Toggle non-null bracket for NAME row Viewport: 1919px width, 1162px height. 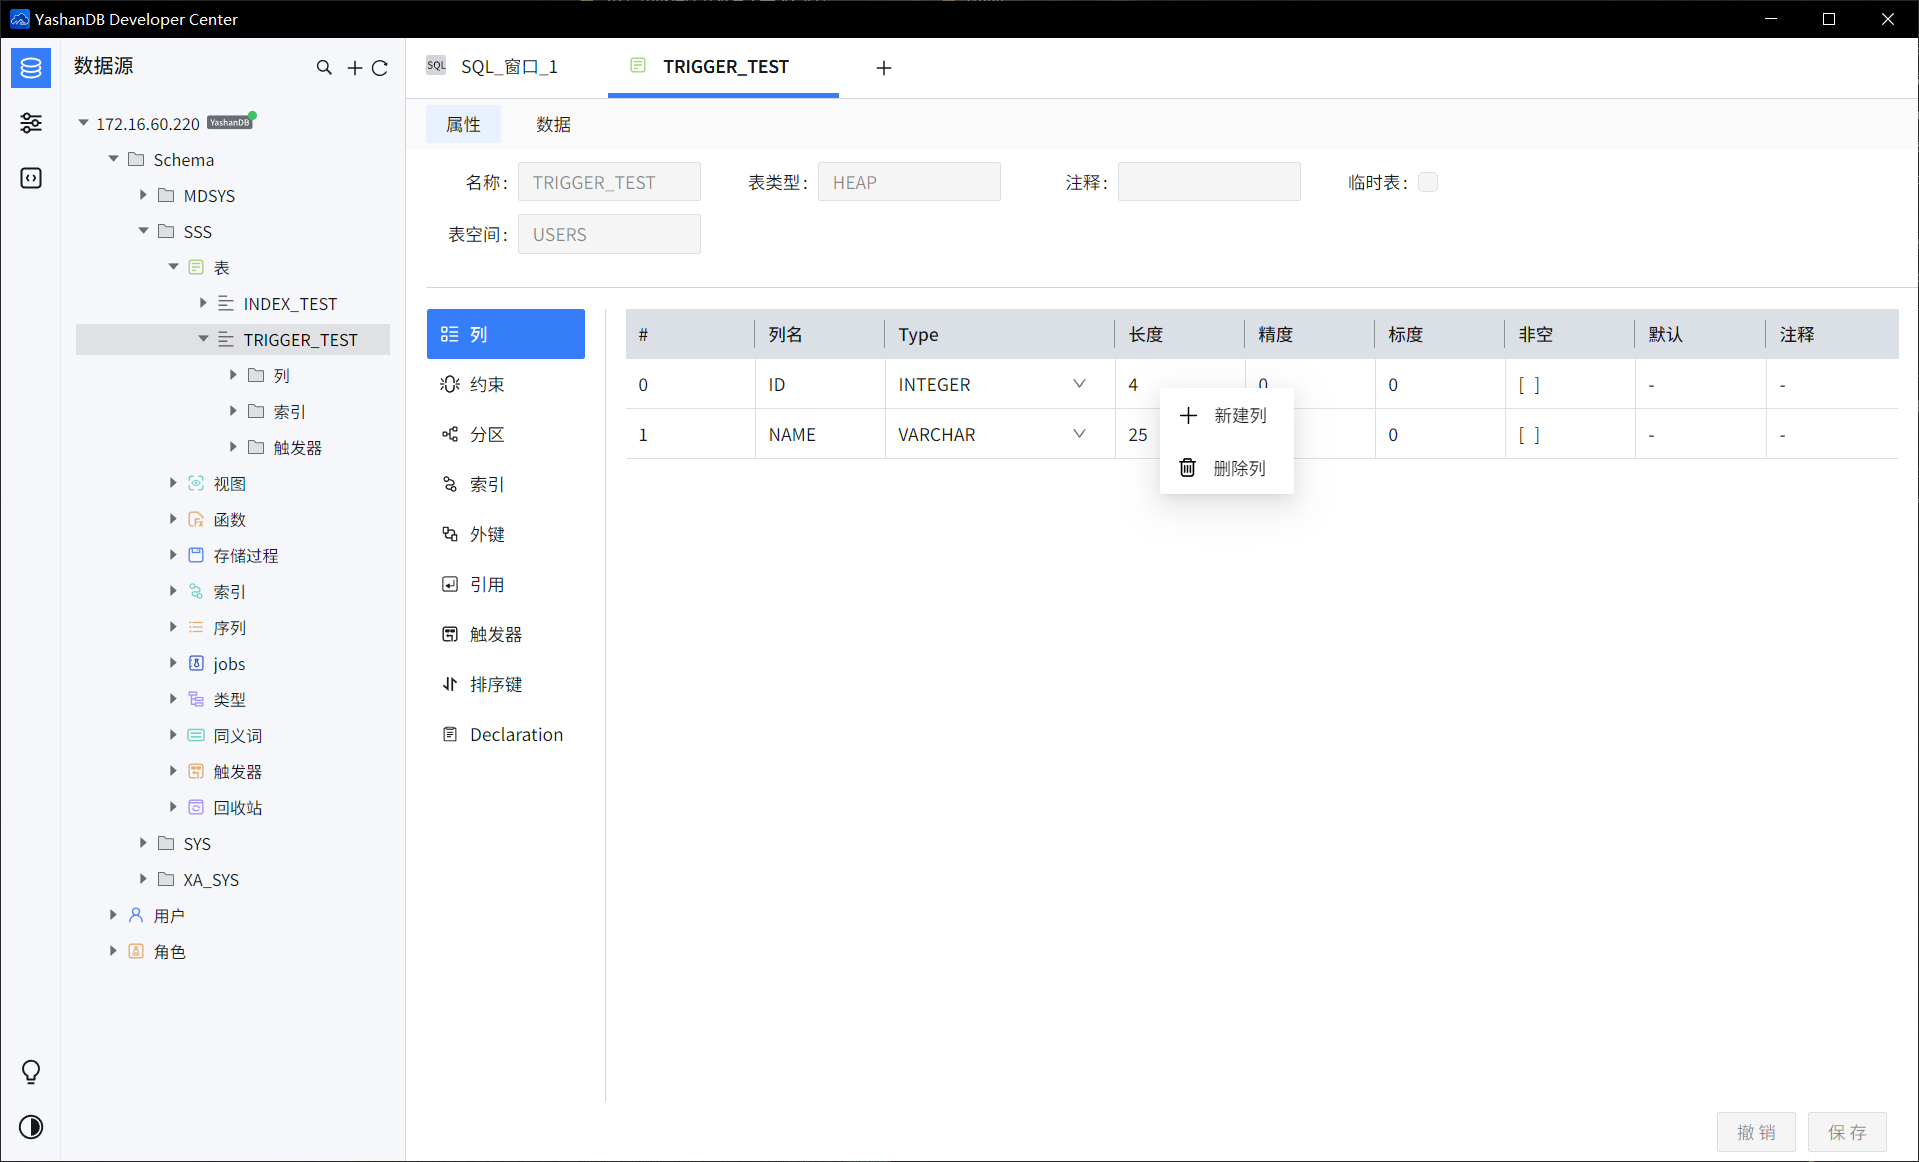pos(1529,435)
